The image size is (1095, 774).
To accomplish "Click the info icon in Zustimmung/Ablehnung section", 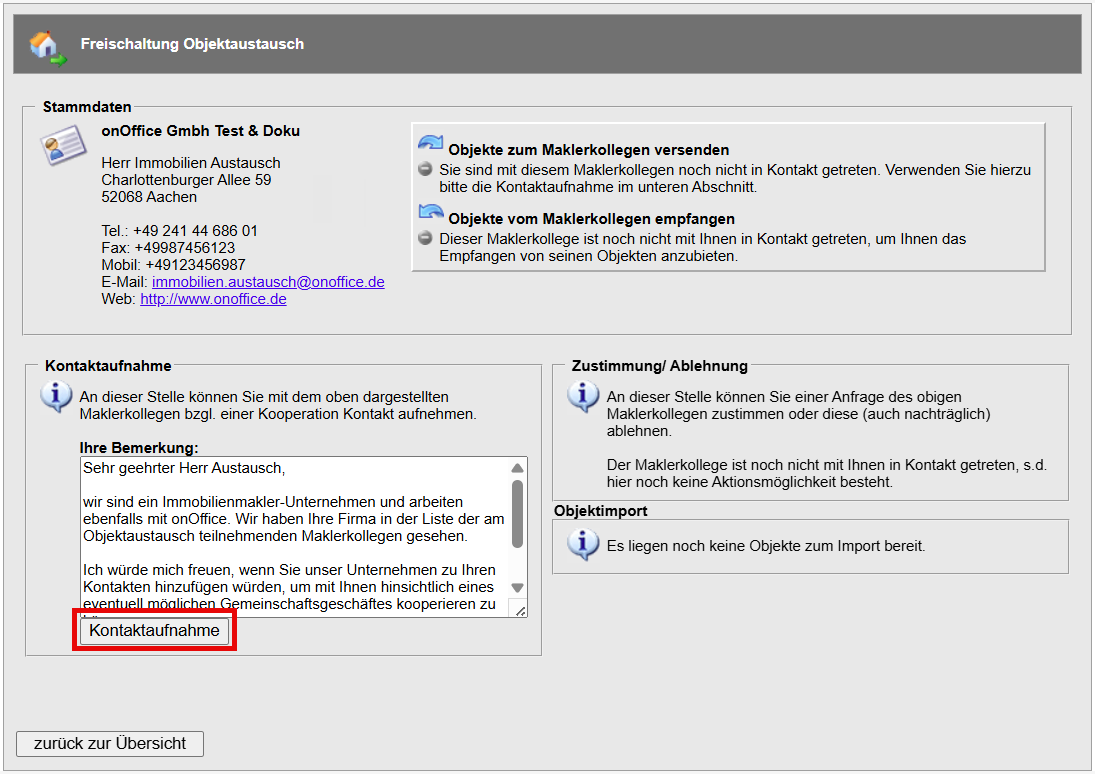I will click(583, 397).
